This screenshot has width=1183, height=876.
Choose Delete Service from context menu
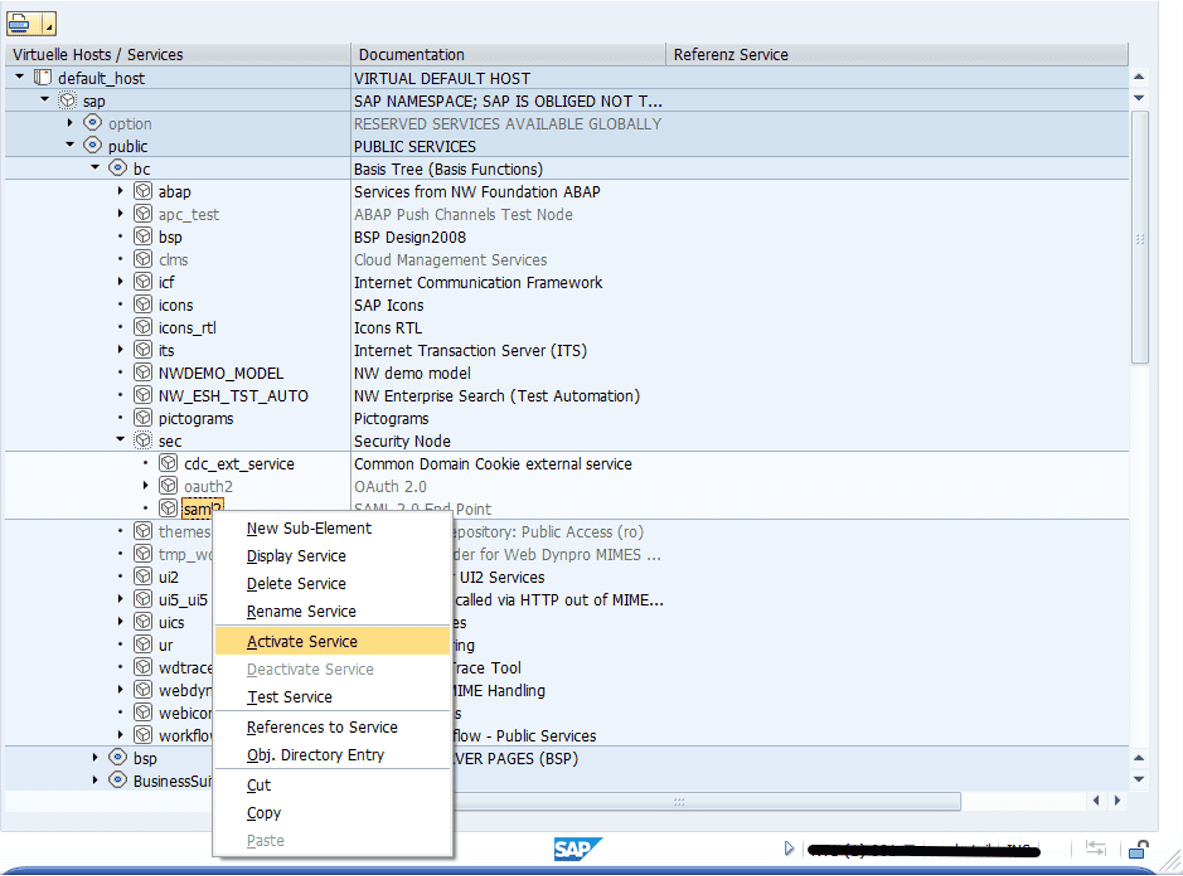[x=296, y=584]
